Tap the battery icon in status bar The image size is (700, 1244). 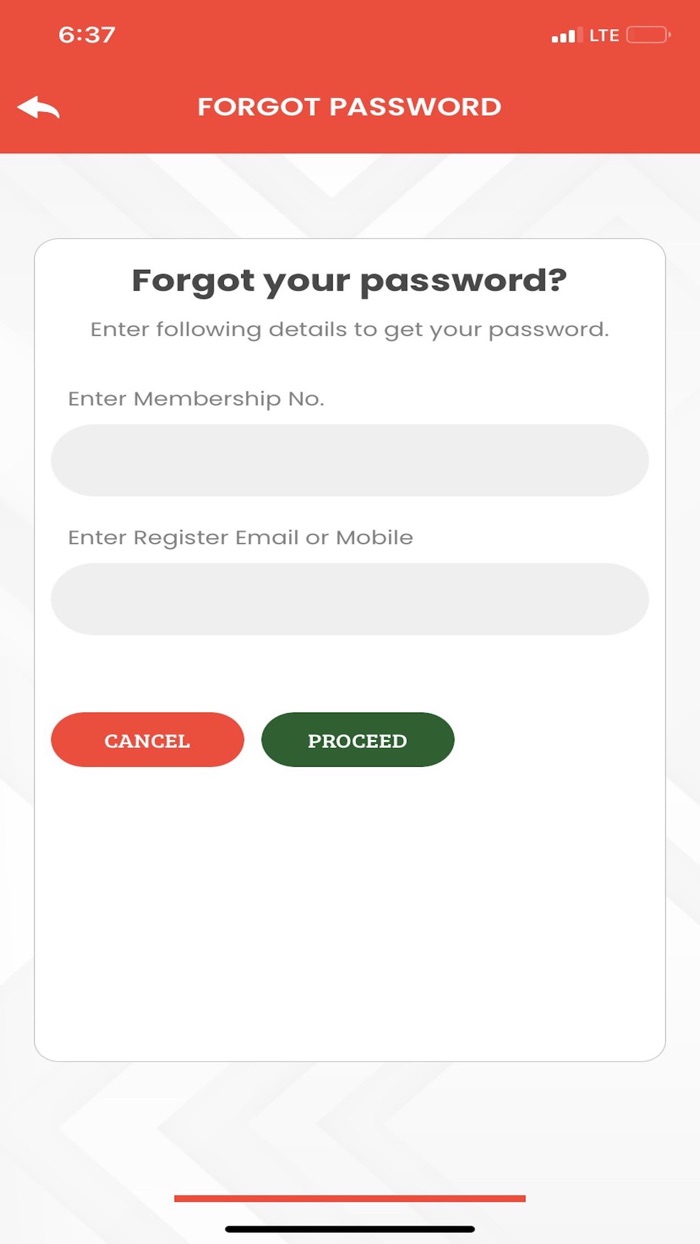click(647, 36)
